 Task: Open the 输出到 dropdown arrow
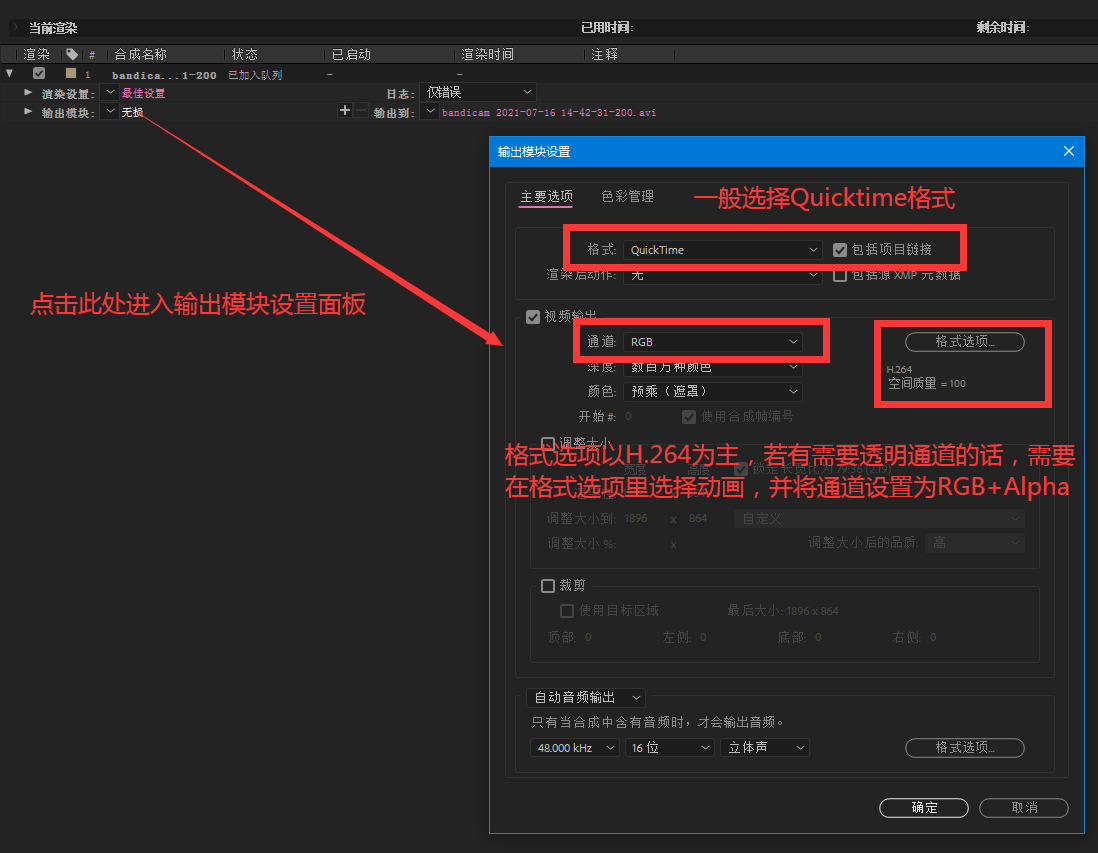click(430, 111)
